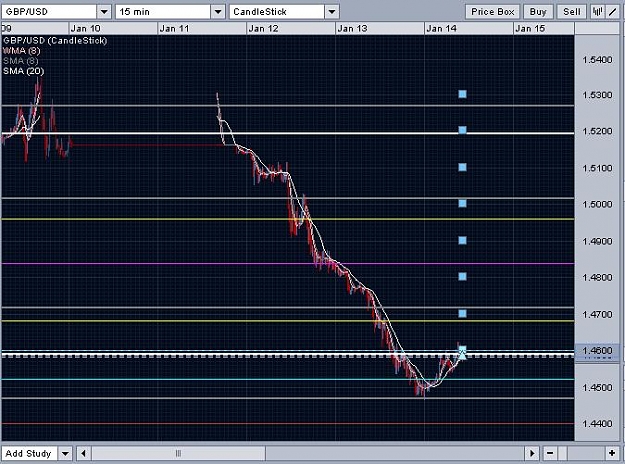The width and height of the screenshot is (625, 464).
Task: Click the WMA (8) study label
Action: click(22, 51)
